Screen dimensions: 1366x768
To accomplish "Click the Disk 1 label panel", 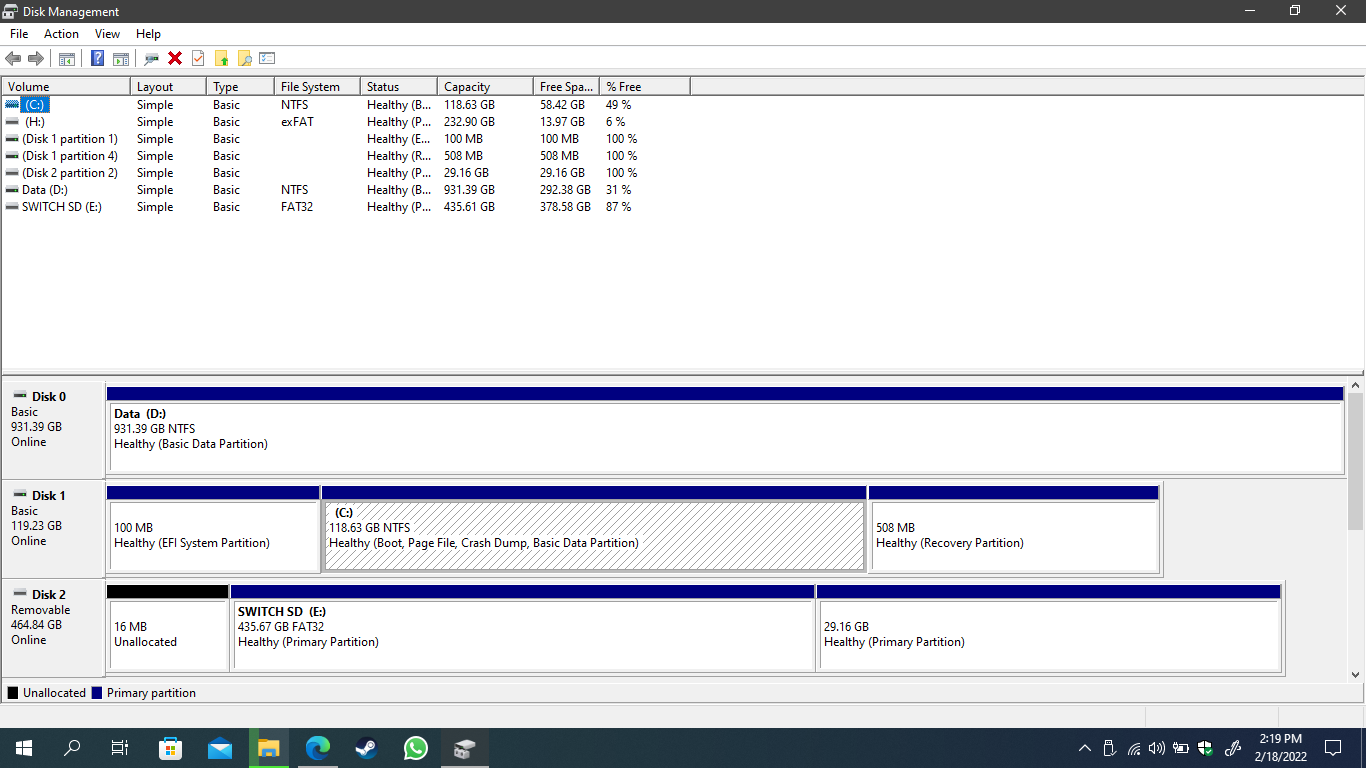I will [x=53, y=527].
